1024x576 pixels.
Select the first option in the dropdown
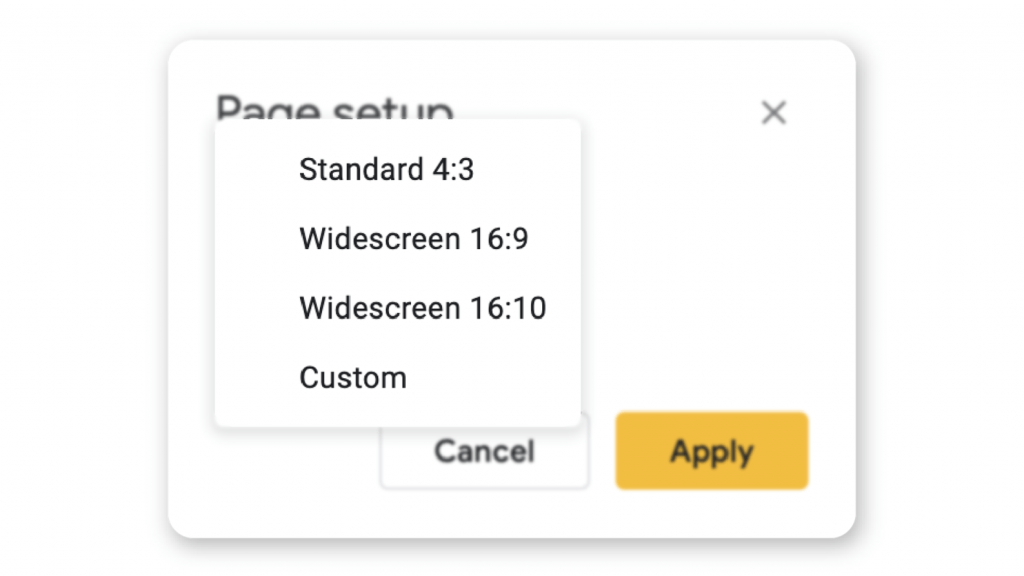(x=386, y=170)
